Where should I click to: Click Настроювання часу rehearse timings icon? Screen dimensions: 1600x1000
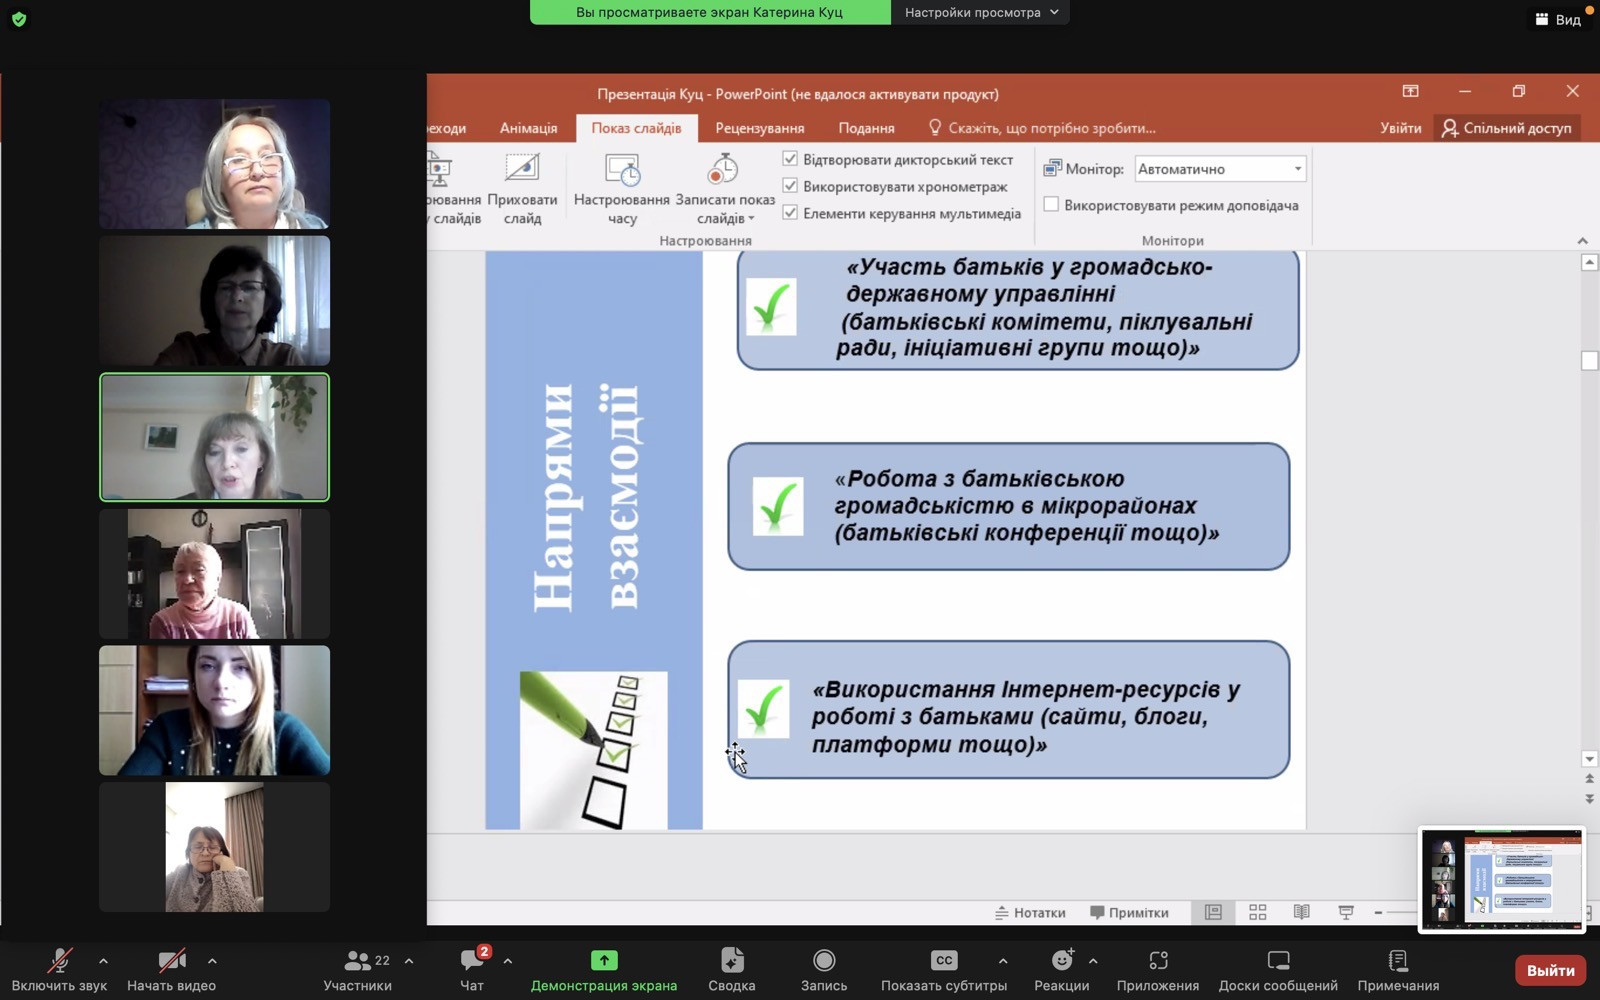[x=622, y=170]
